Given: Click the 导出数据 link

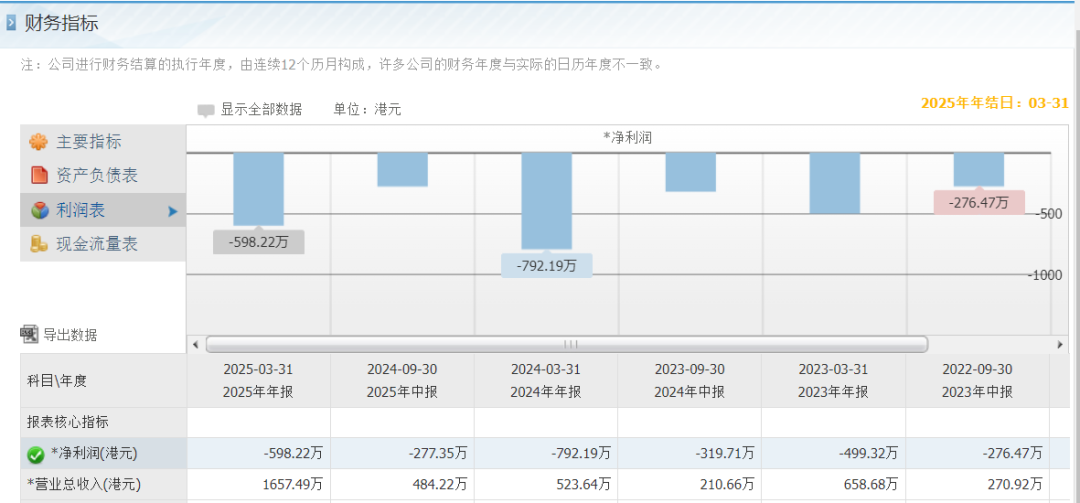Looking at the screenshot, I should (x=70, y=336).
